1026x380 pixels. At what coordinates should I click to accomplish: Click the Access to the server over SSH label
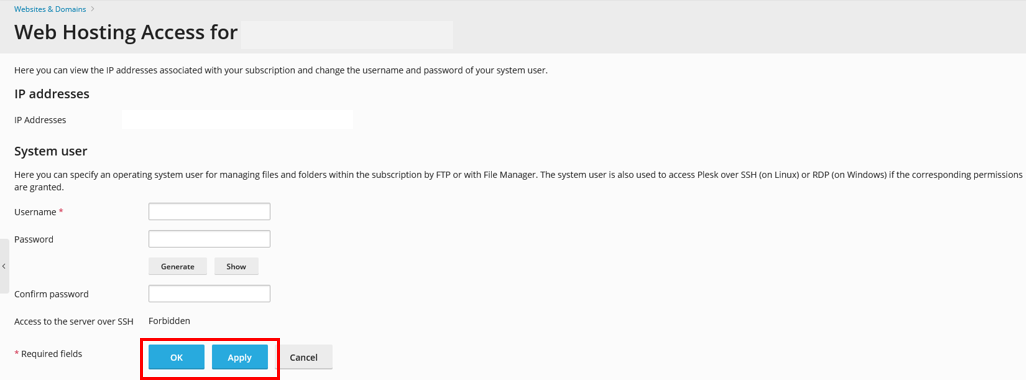click(74, 320)
